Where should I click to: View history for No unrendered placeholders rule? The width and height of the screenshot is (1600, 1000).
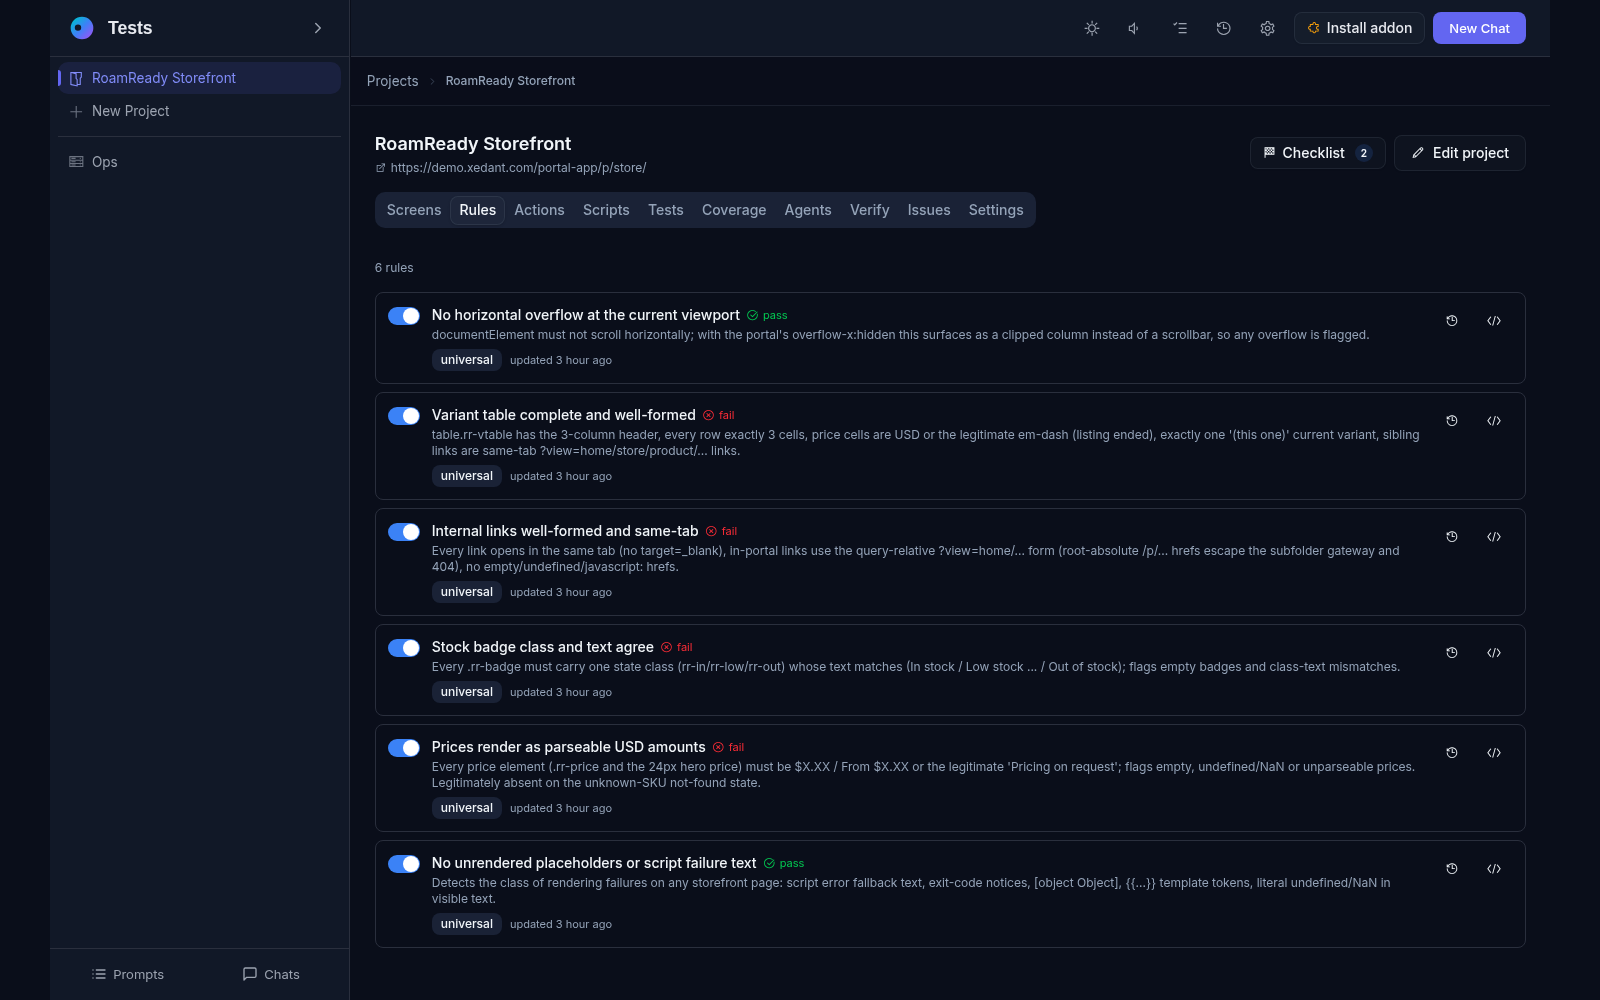pyautogui.click(x=1452, y=869)
